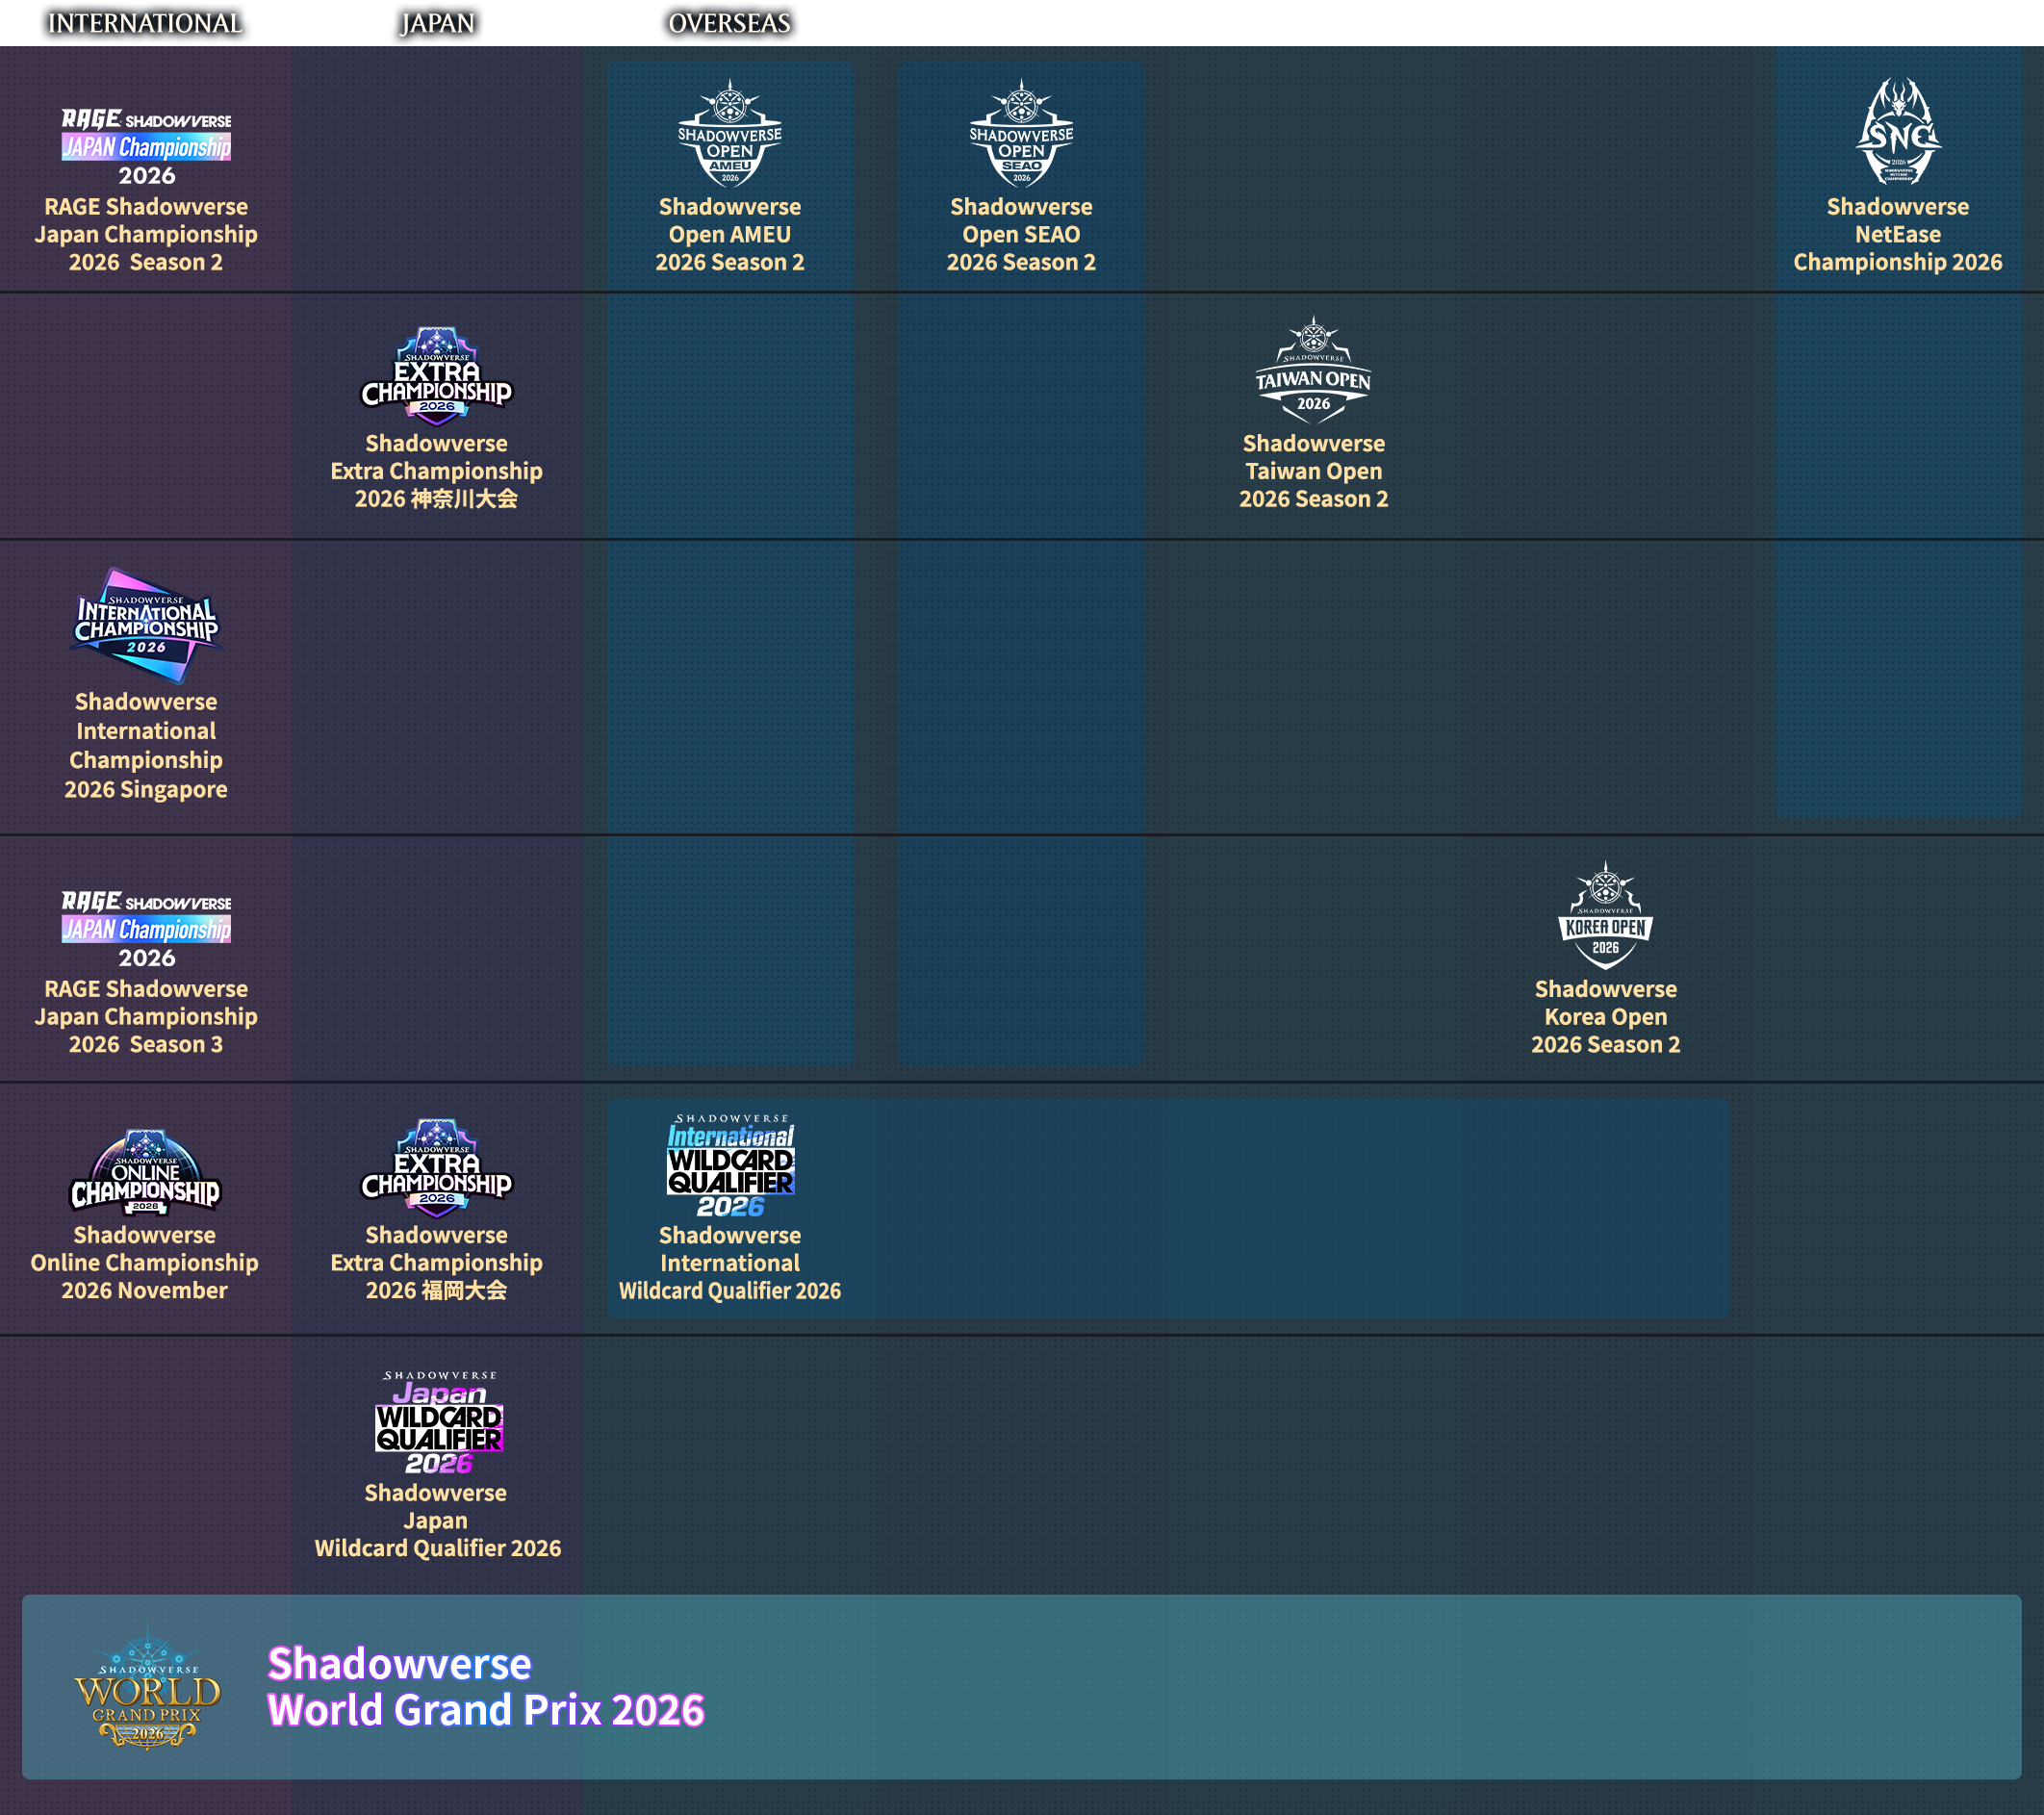Click the International Wildcard Qualifier 2026 logo
This screenshot has width=2044, height=1815.
(x=730, y=1165)
